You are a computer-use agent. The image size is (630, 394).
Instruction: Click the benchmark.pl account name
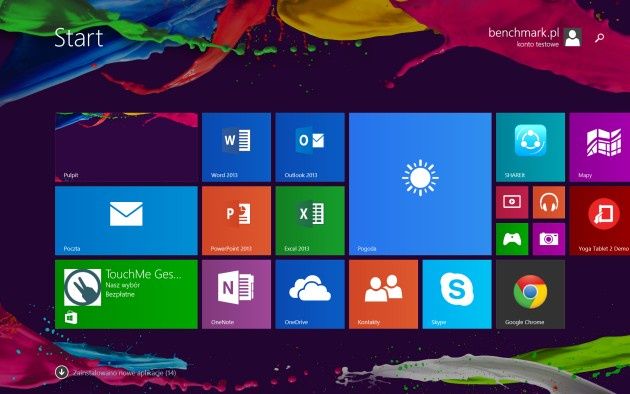(523, 33)
